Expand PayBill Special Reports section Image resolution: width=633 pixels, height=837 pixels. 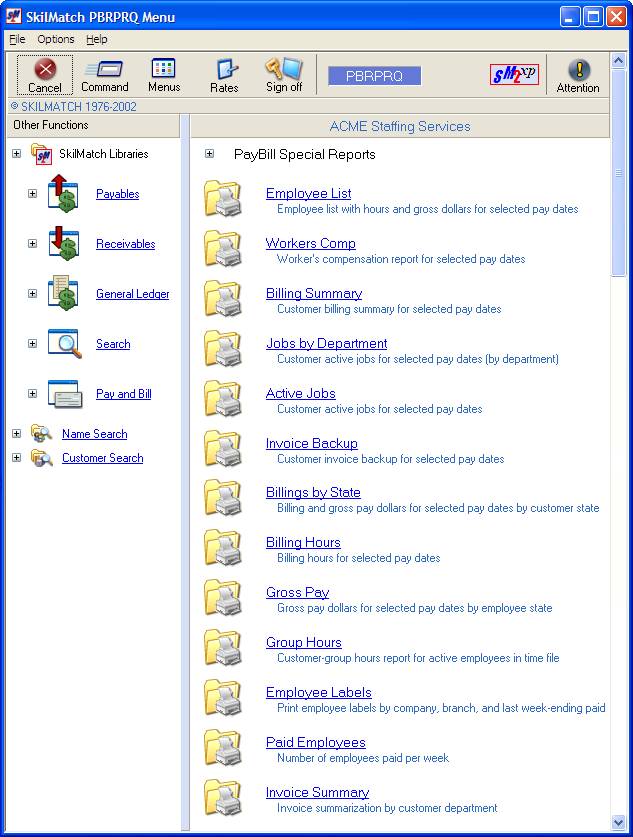(209, 154)
